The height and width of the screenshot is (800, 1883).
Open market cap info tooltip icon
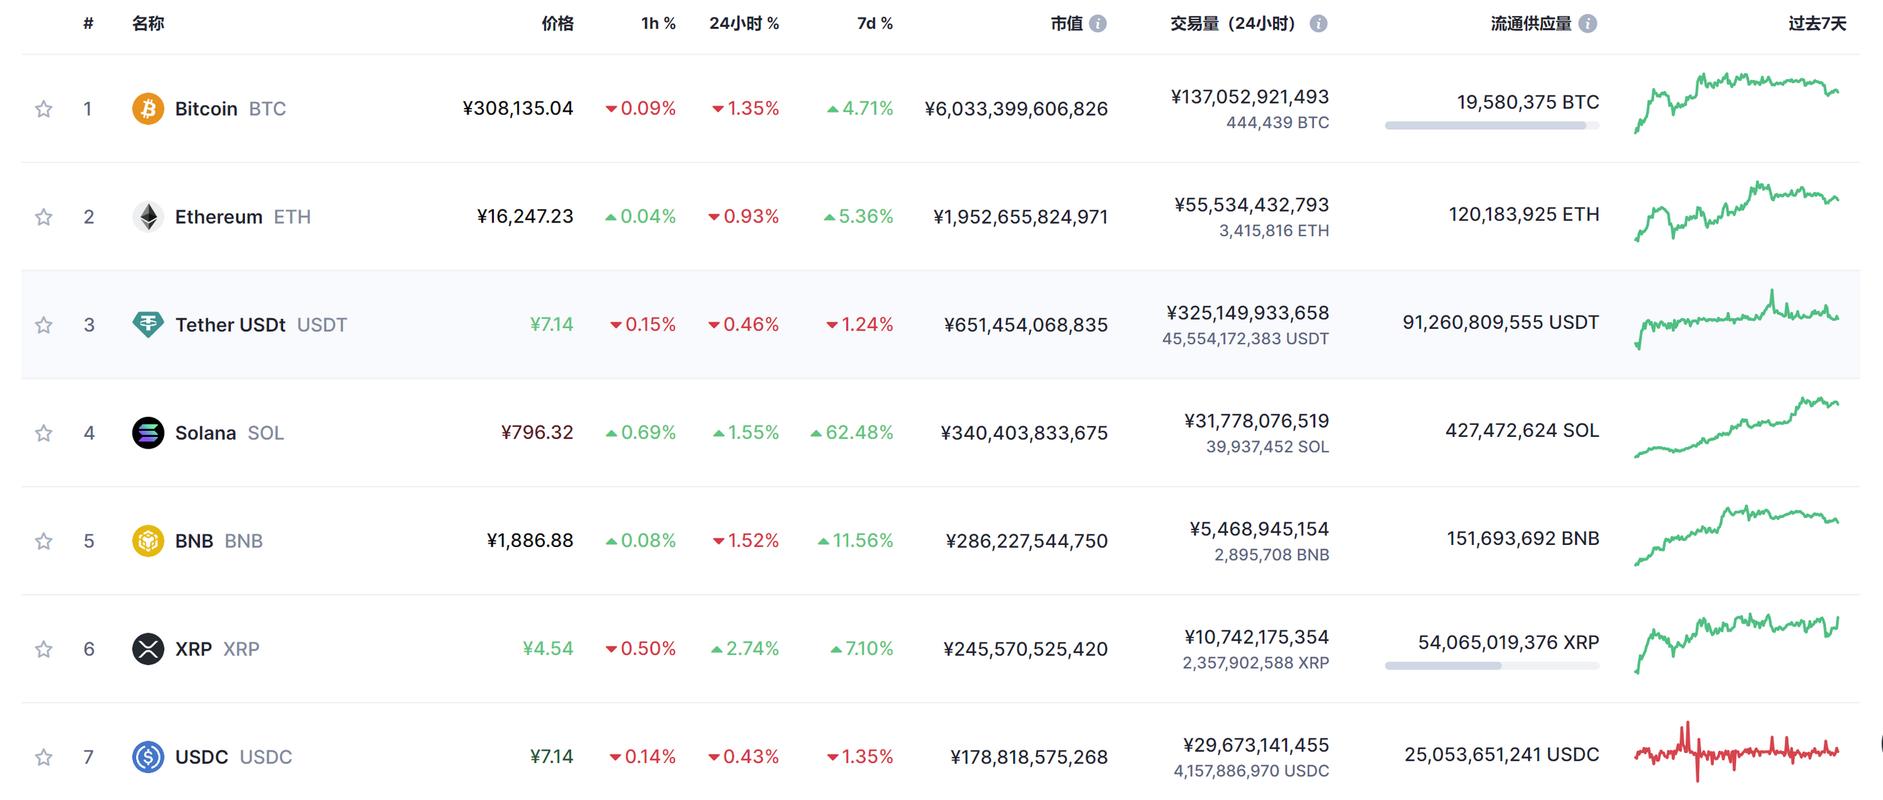(1098, 24)
